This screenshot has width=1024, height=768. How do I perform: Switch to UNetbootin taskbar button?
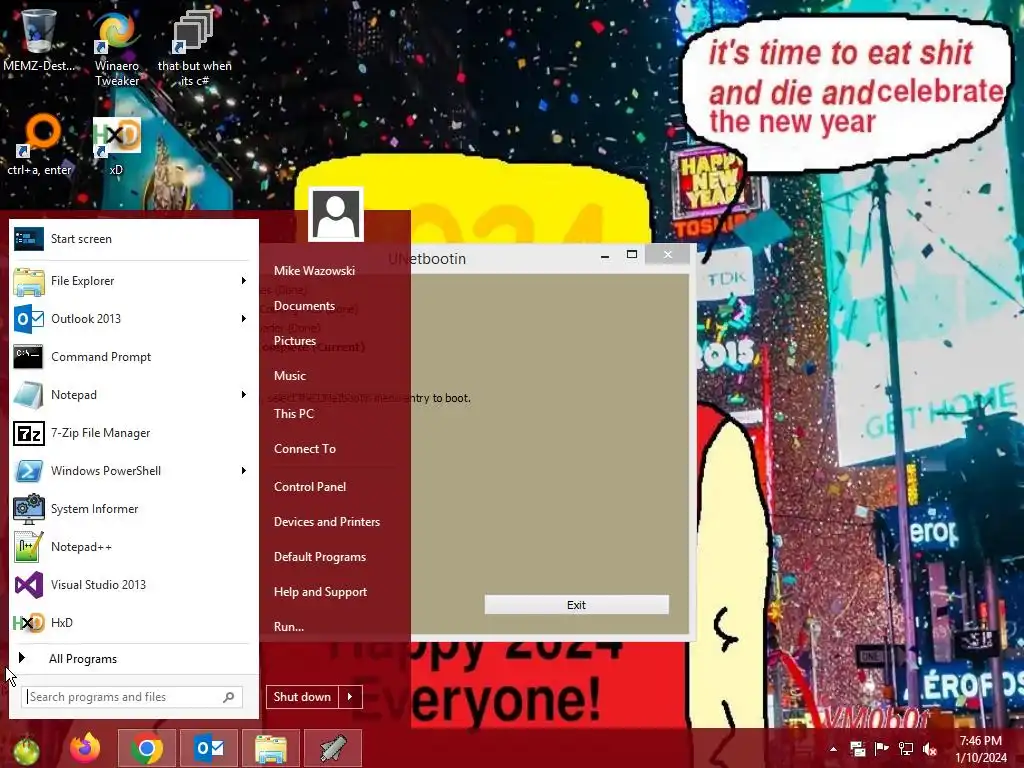point(333,748)
